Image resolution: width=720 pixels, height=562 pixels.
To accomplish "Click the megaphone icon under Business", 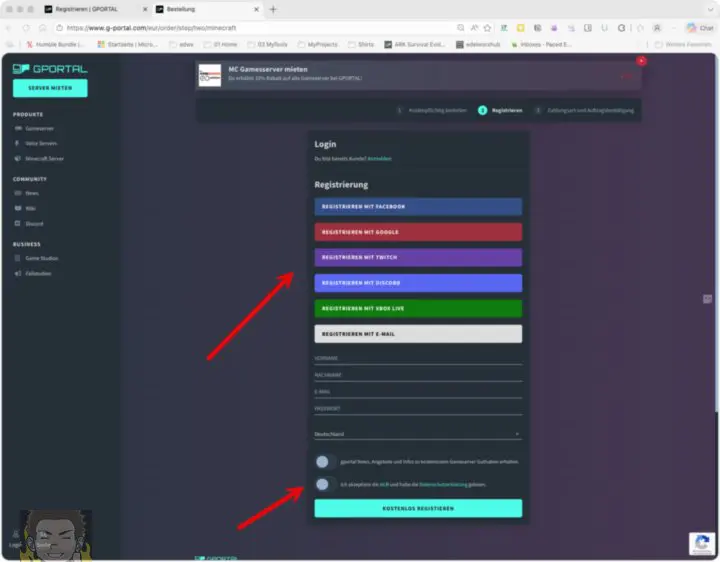I will [x=18, y=273].
